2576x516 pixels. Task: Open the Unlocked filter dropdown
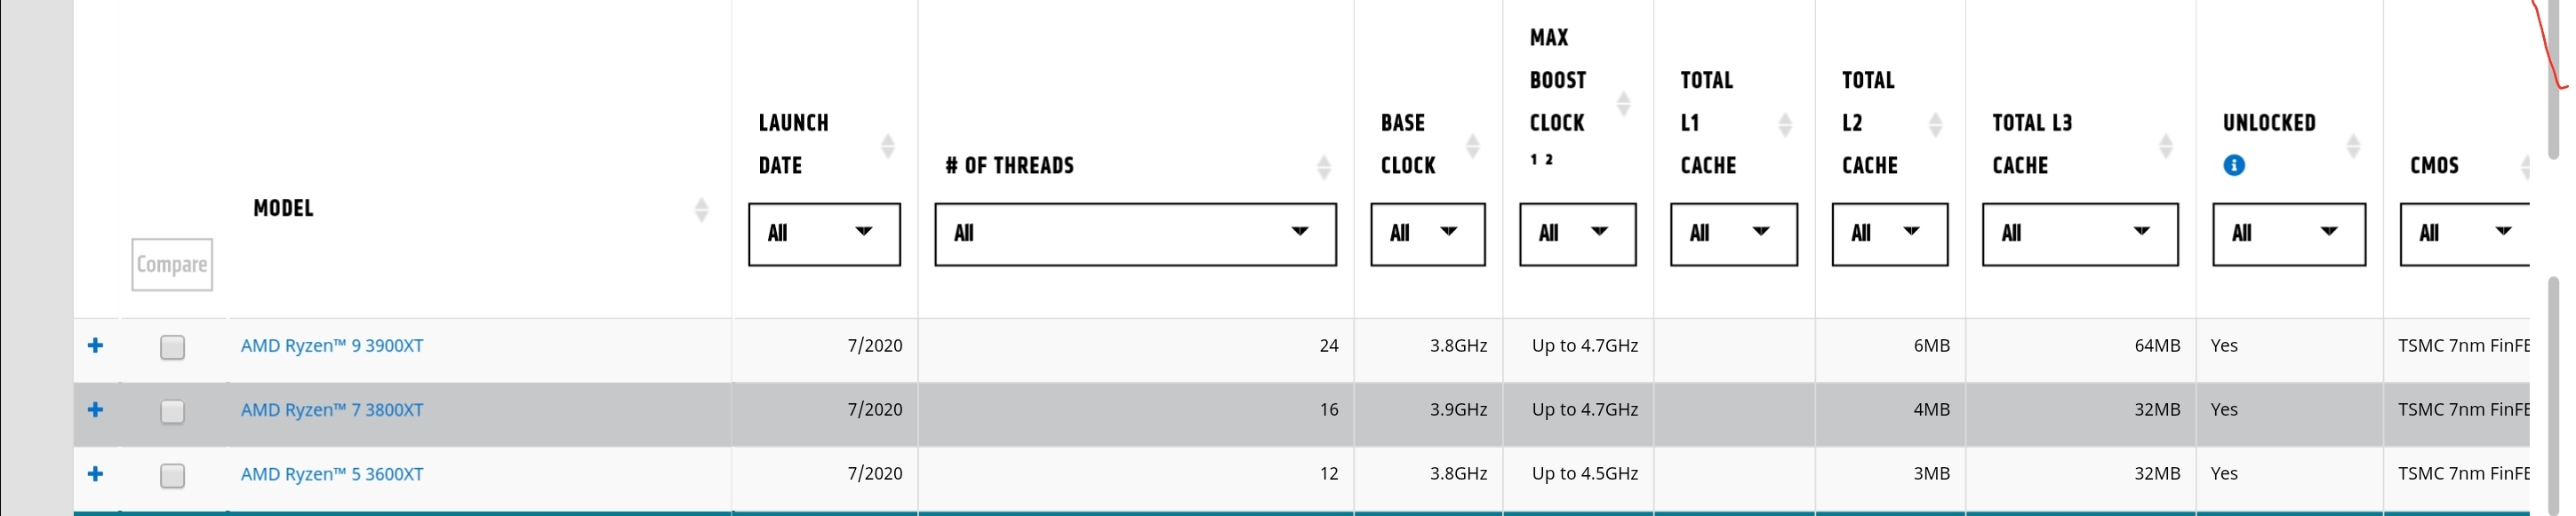2288,234
